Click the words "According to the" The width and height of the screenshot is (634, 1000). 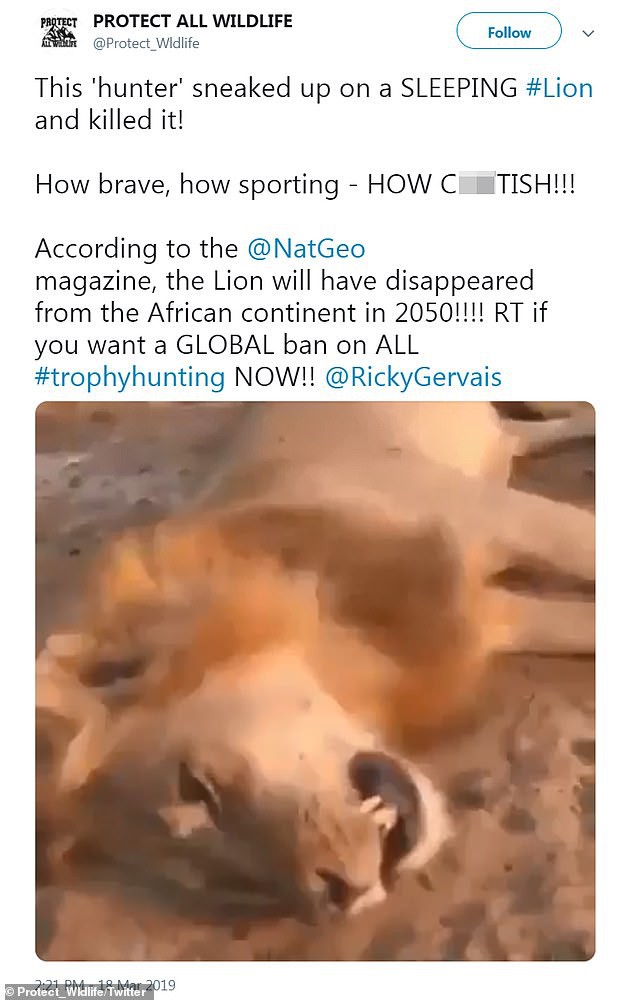136,249
